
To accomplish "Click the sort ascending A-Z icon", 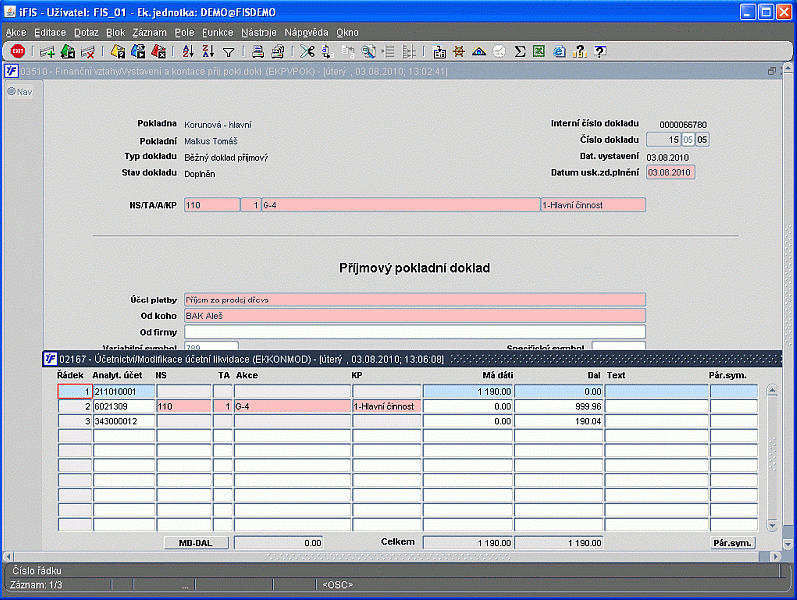I will [x=187, y=51].
